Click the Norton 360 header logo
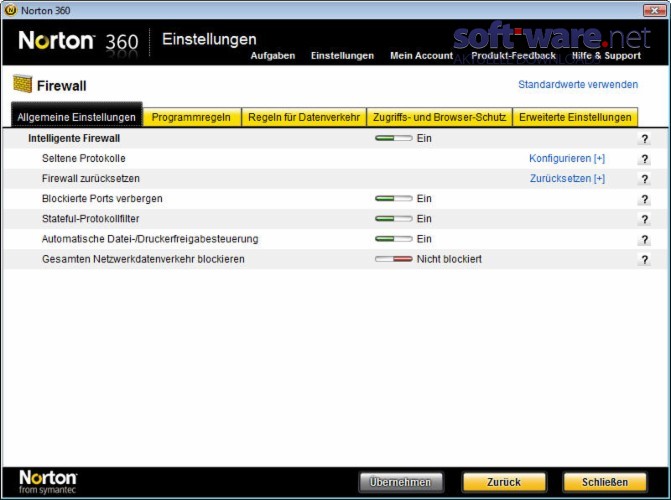671x500 pixels. click(78, 42)
